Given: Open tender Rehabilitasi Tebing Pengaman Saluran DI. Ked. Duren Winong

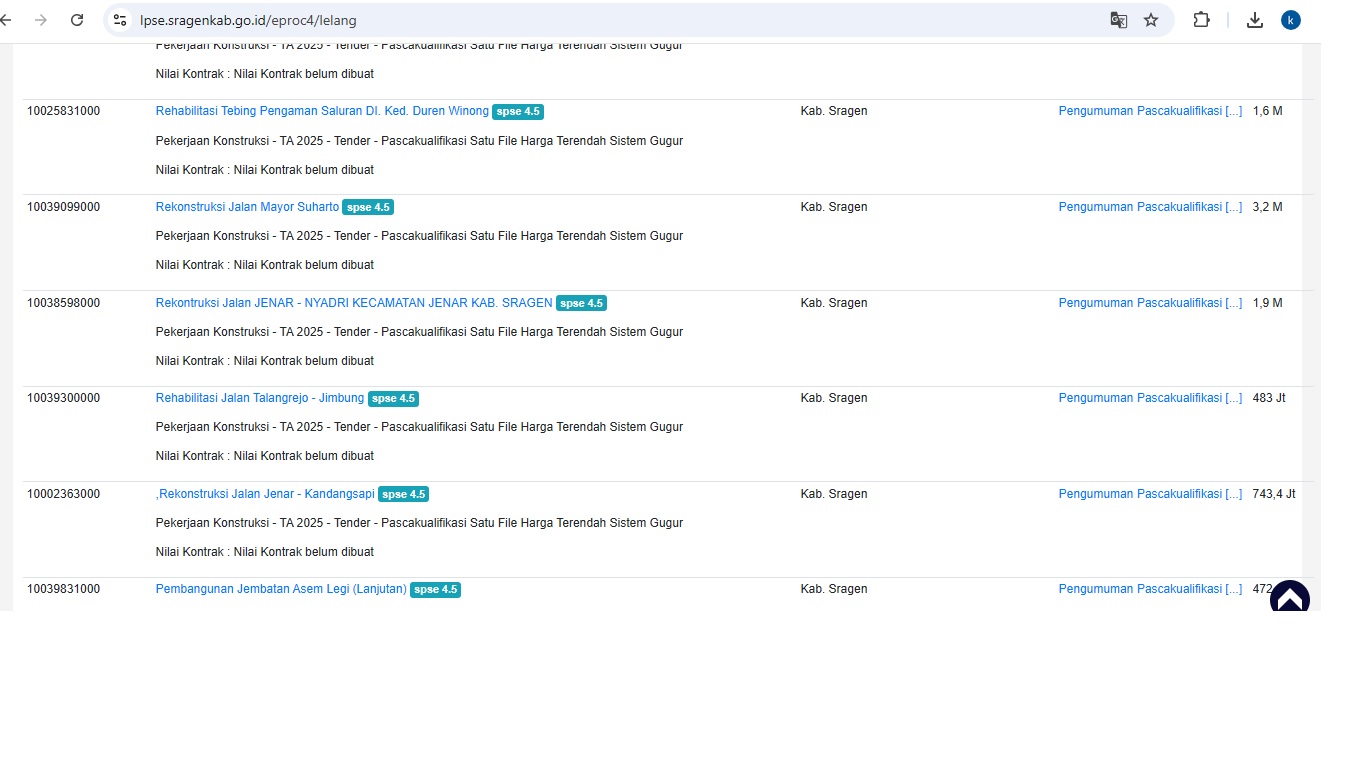Looking at the screenshot, I should (322, 111).
